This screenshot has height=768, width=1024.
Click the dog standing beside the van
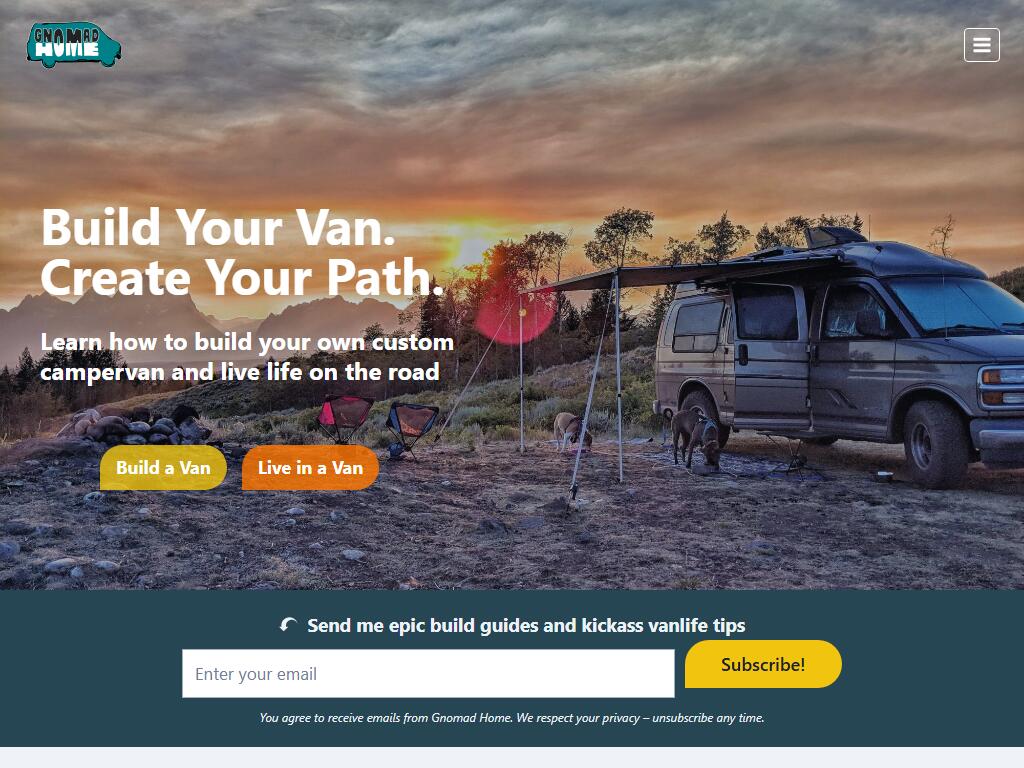click(x=696, y=437)
